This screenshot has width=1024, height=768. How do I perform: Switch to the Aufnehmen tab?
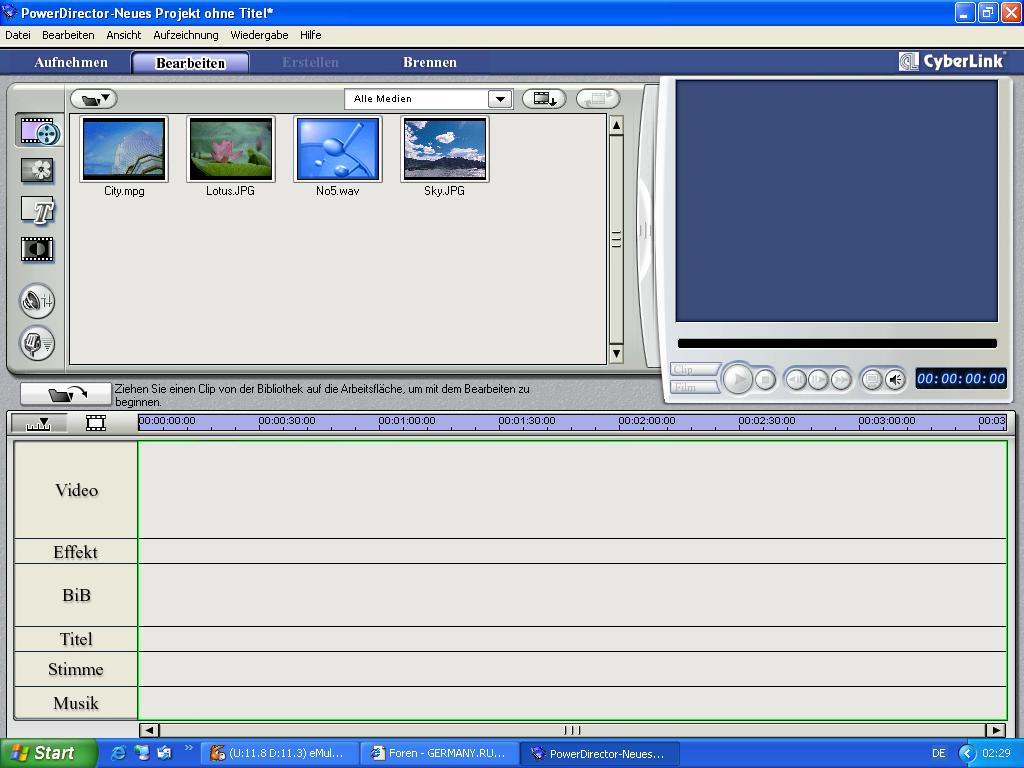click(x=71, y=63)
